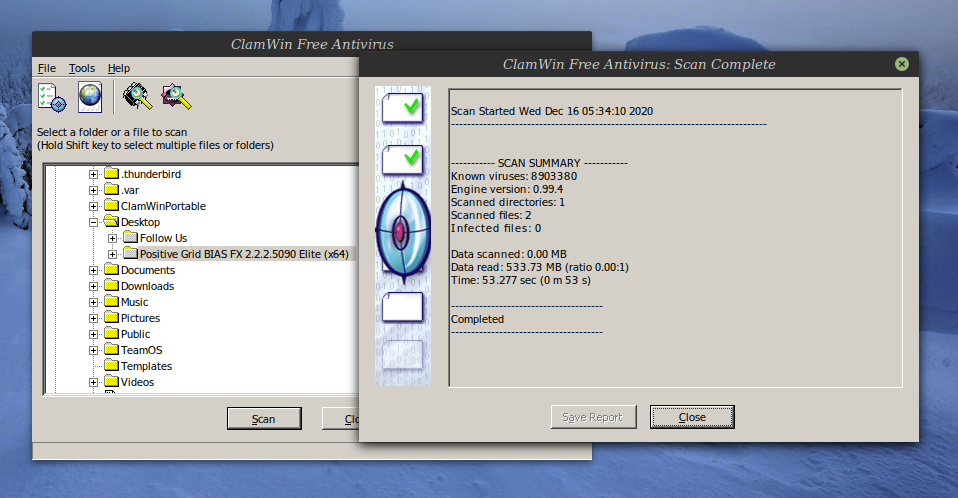Select the Pictures folder
Image resolution: width=958 pixels, height=498 pixels.
tap(140, 318)
